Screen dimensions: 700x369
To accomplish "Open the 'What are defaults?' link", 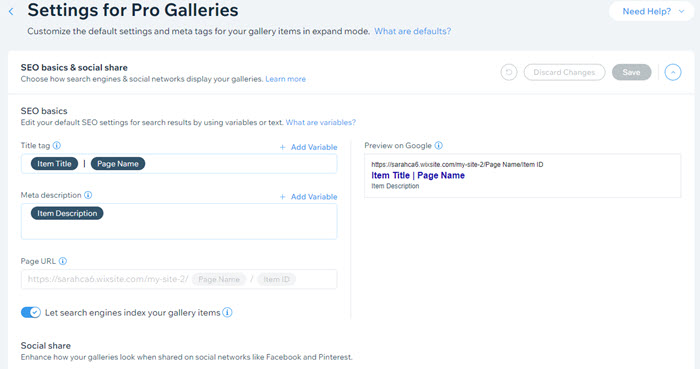I will (412, 31).
